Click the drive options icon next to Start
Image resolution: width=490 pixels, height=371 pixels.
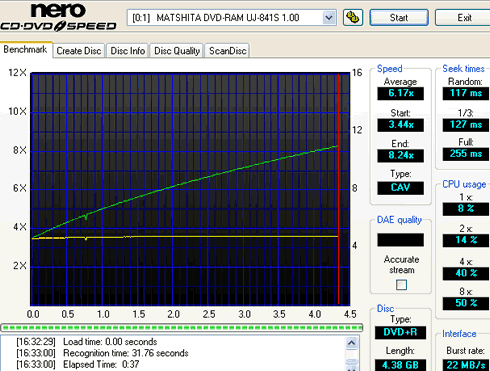pos(353,17)
